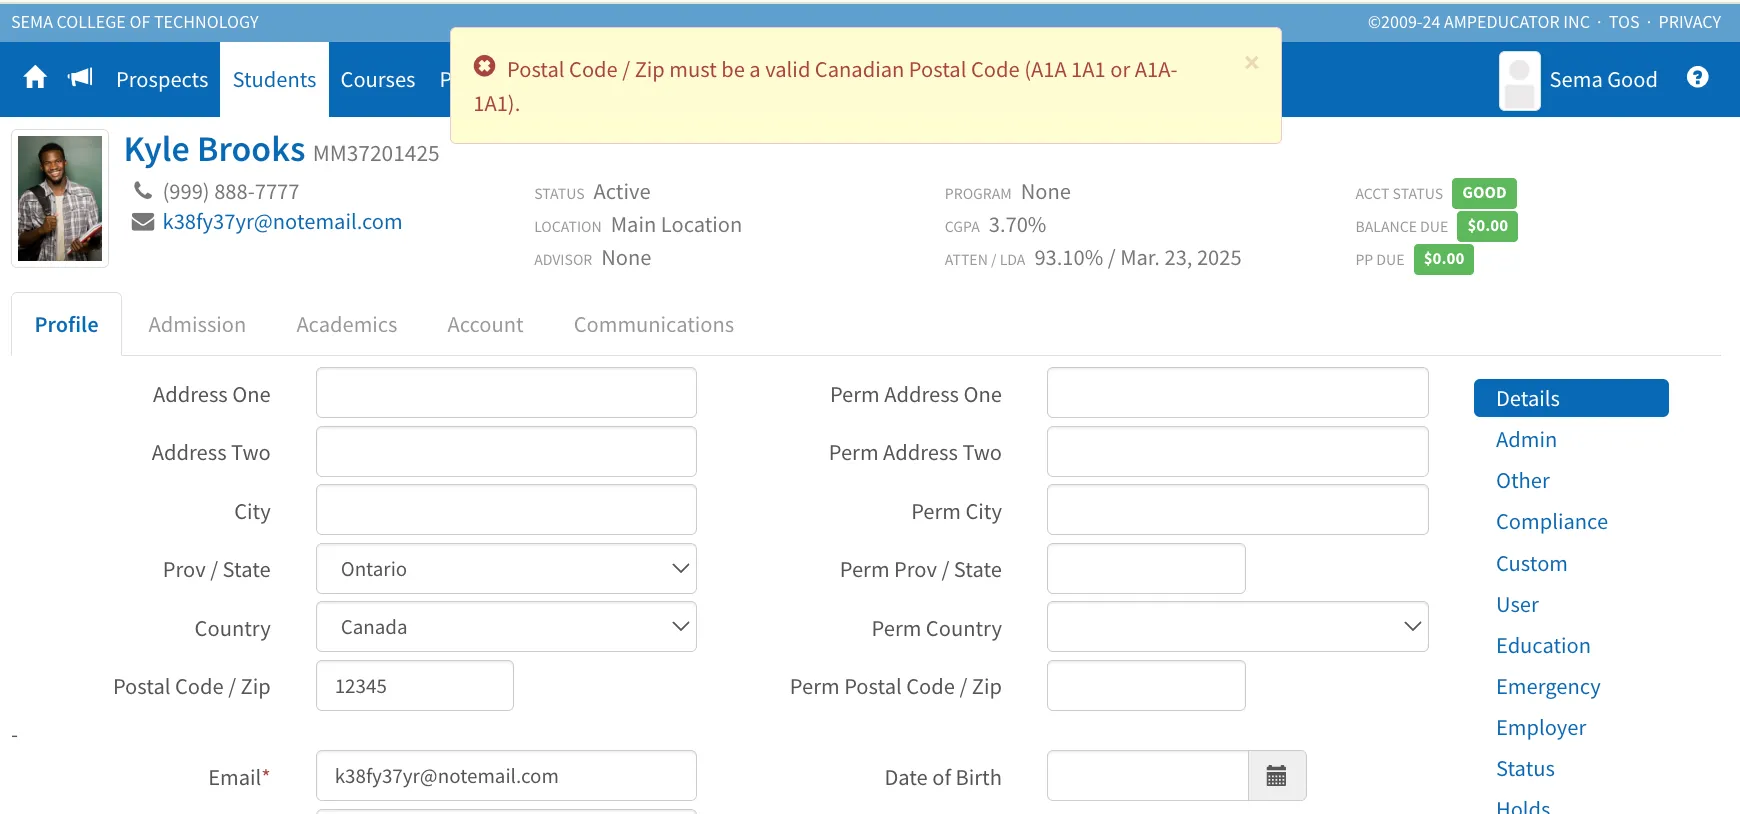
Task: Open the announcements megaphone icon
Action: point(80,78)
